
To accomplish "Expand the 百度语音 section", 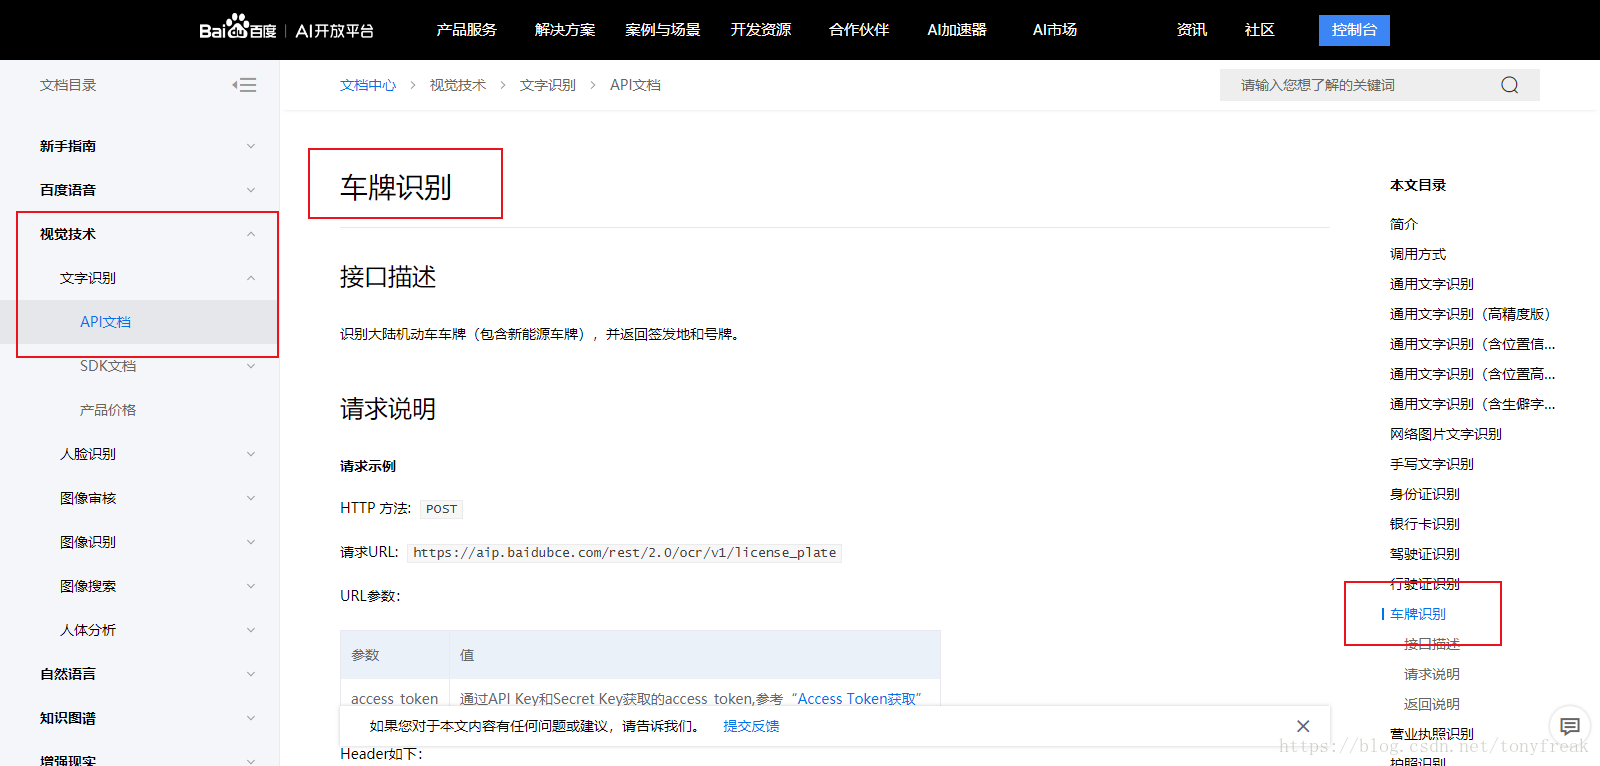I will pyautogui.click(x=251, y=190).
